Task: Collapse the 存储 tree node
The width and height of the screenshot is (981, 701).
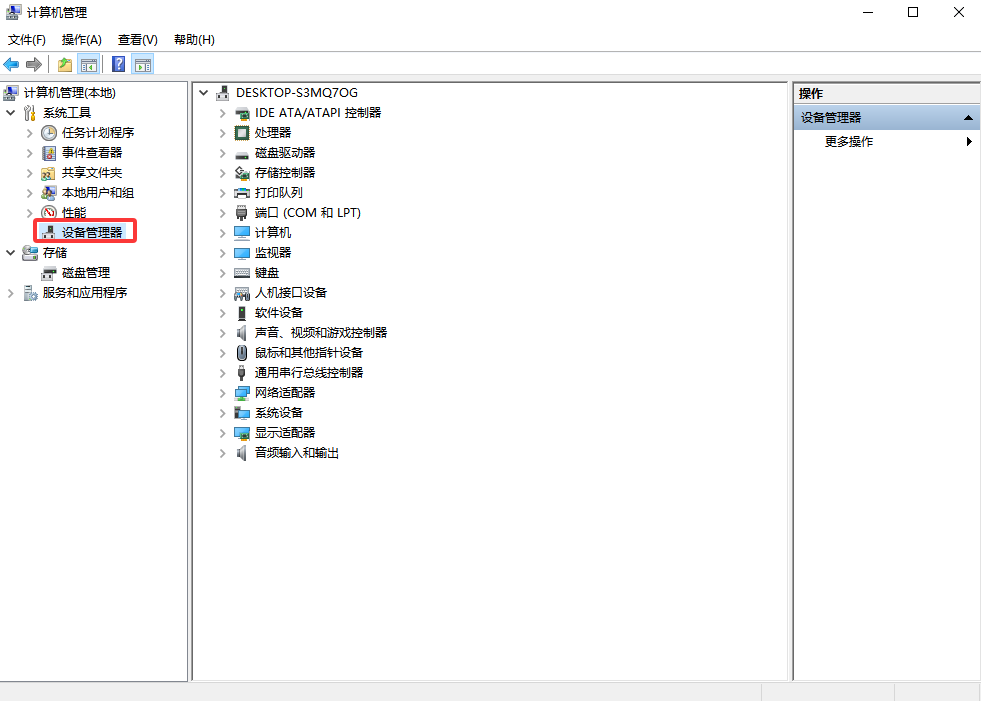Action: 11,253
